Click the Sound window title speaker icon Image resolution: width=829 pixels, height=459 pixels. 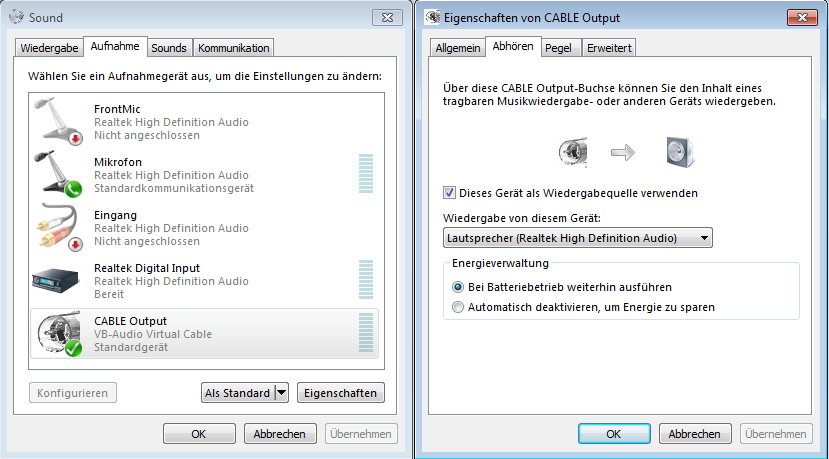tap(17, 17)
